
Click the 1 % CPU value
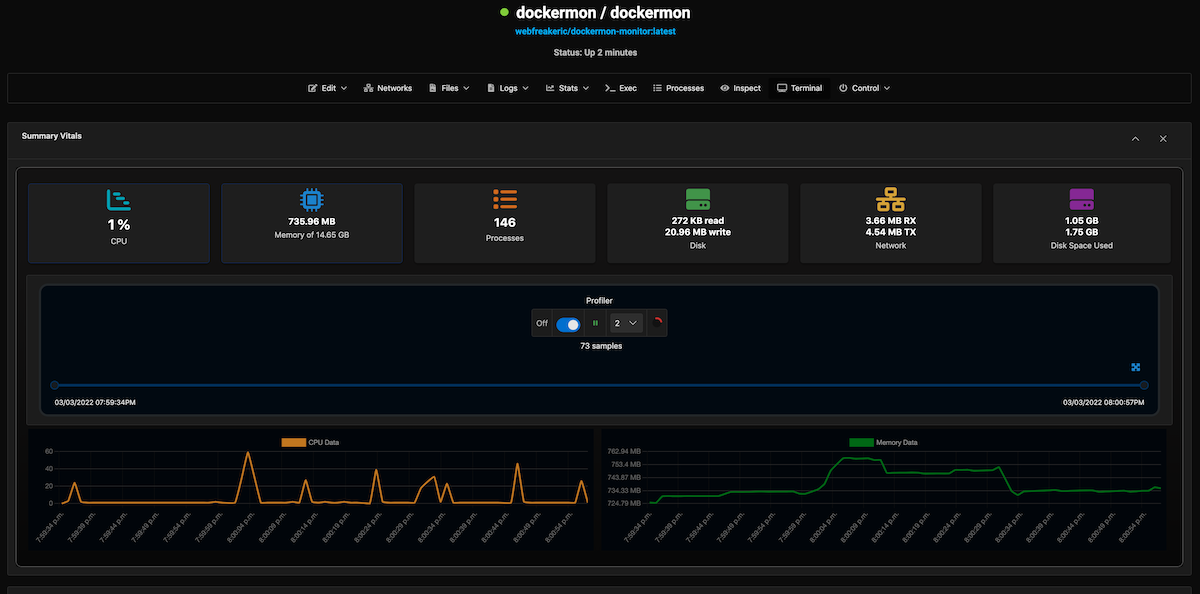pos(119,225)
